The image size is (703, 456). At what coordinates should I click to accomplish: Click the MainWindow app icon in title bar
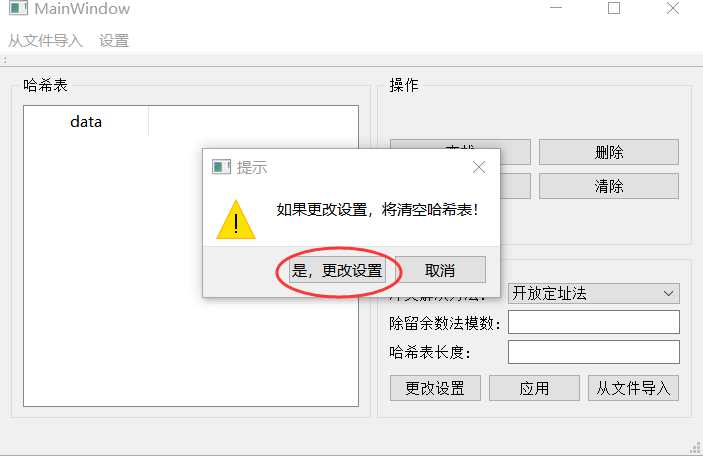tap(18, 8)
